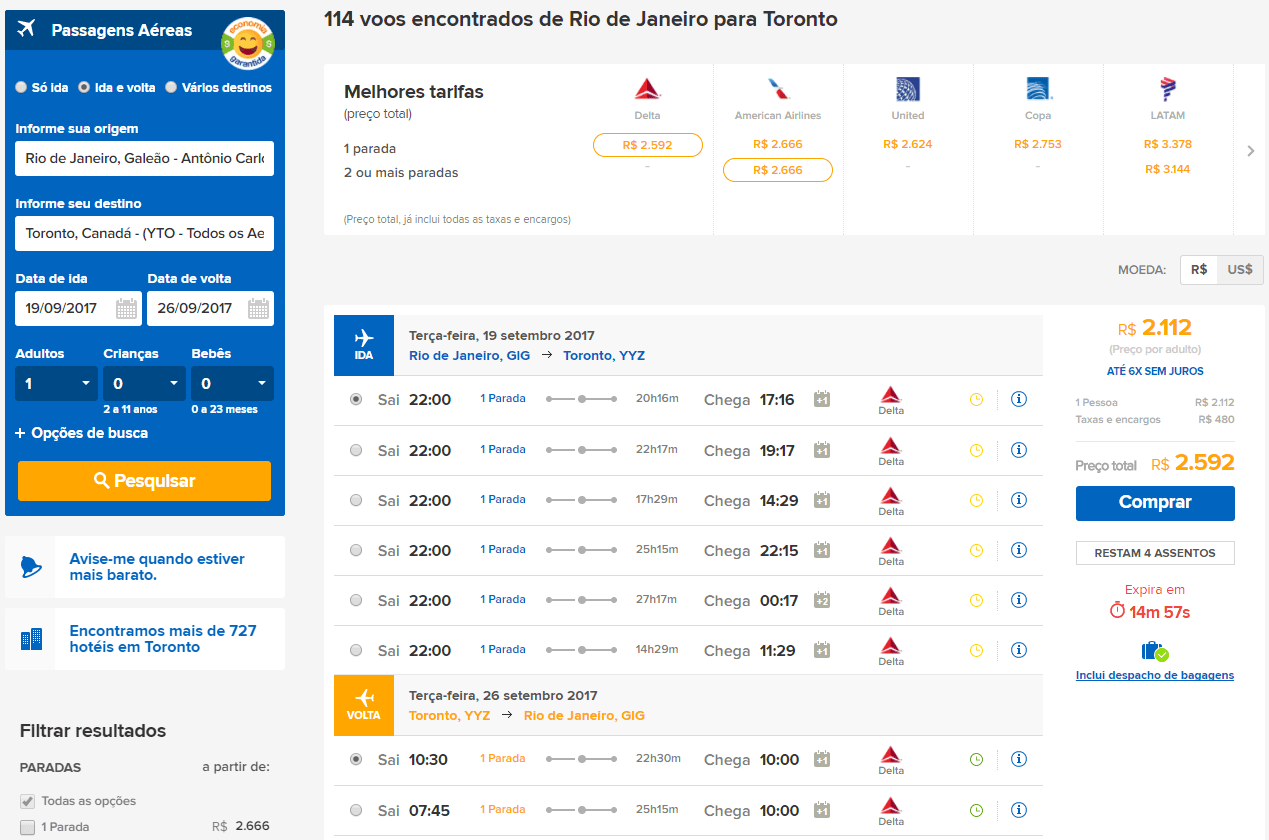Select the Só ida radio option
Image resolution: width=1269 pixels, height=840 pixels.
pos(21,87)
